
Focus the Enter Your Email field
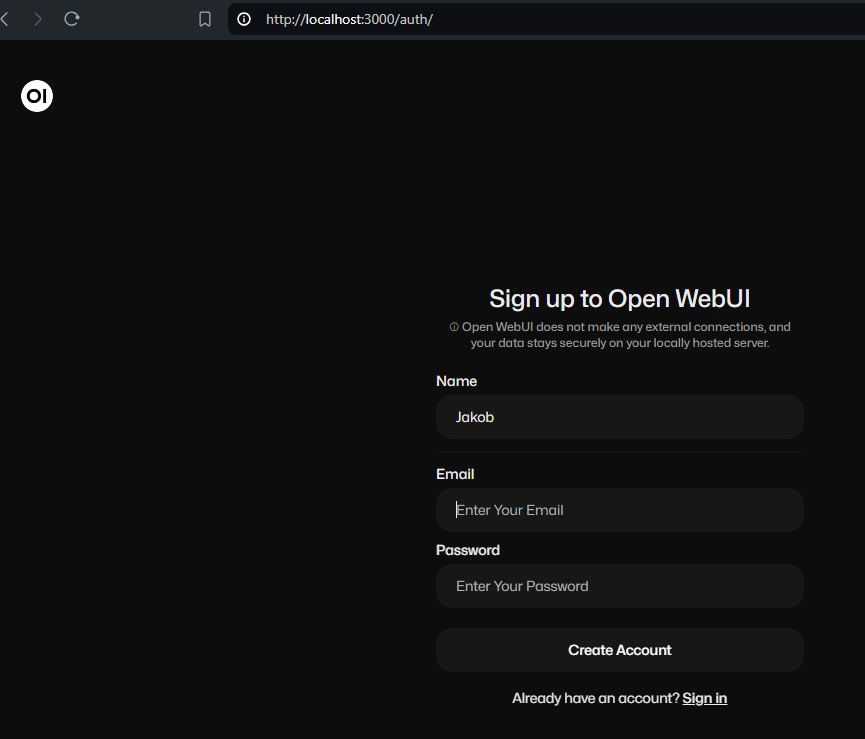[x=620, y=510]
